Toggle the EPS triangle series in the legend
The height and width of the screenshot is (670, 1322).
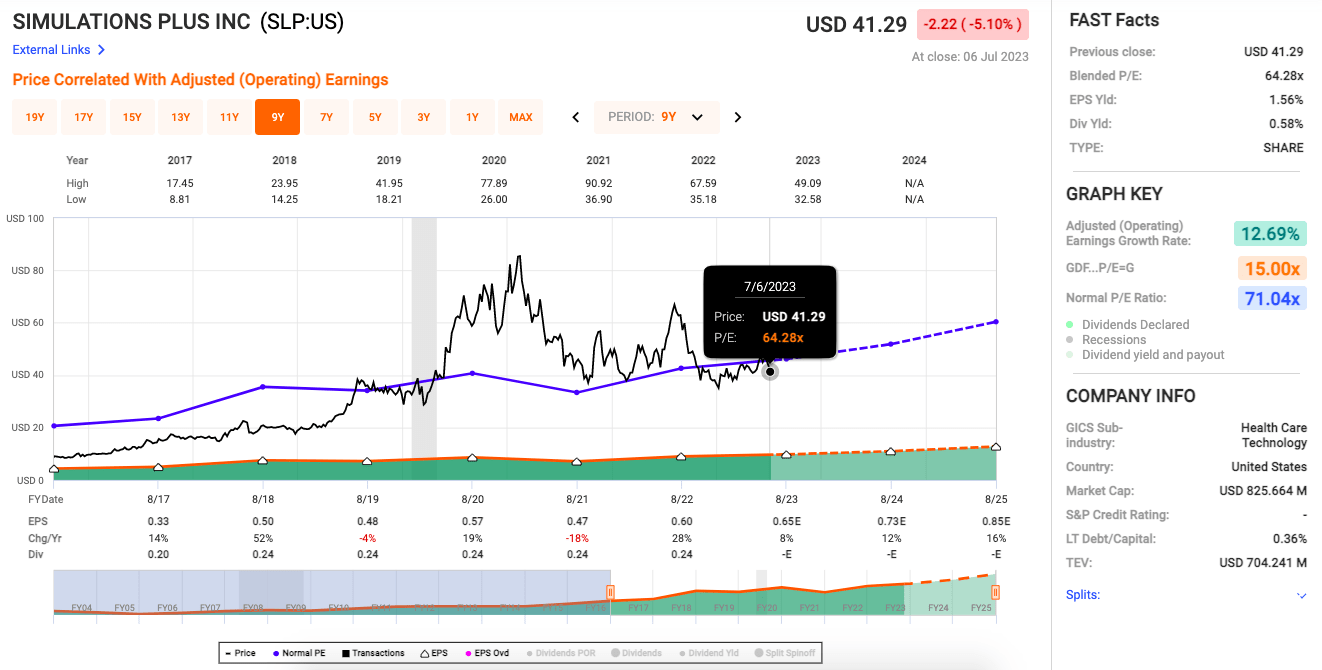click(436, 652)
